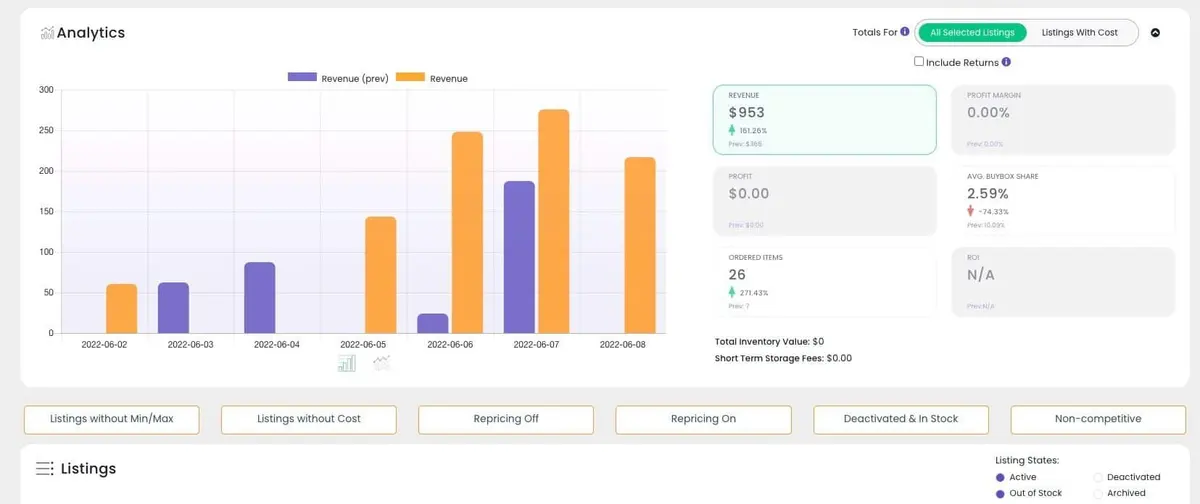1200x504 pixels.
Task: Select All Selected Listings toggle
Action: coord(972,33)
